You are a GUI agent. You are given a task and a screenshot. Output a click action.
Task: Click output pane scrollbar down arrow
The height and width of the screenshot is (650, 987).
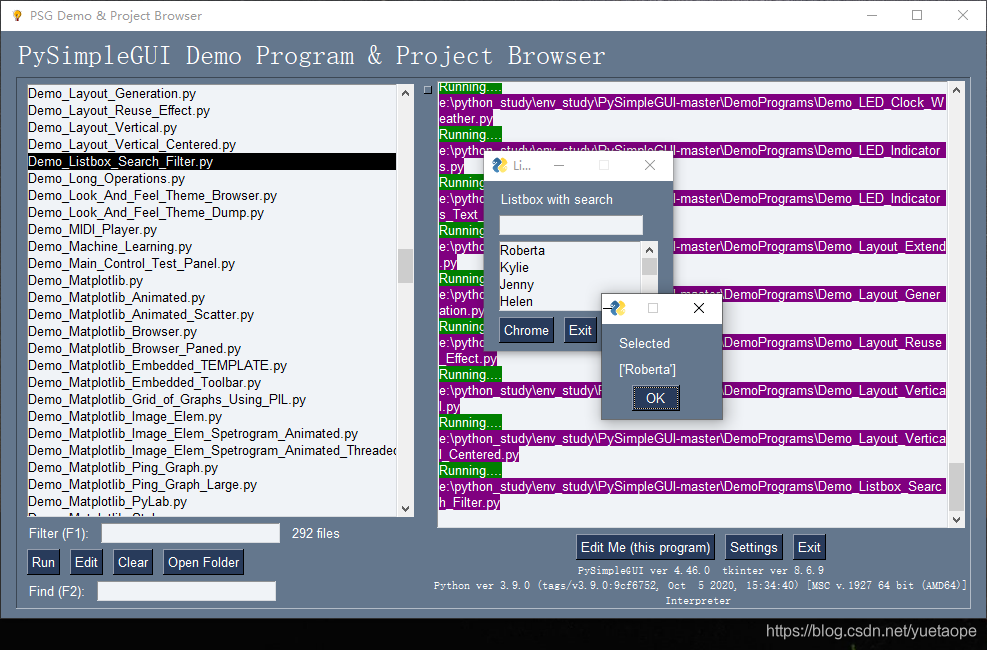pyautogui.click(x=956, y=520)
